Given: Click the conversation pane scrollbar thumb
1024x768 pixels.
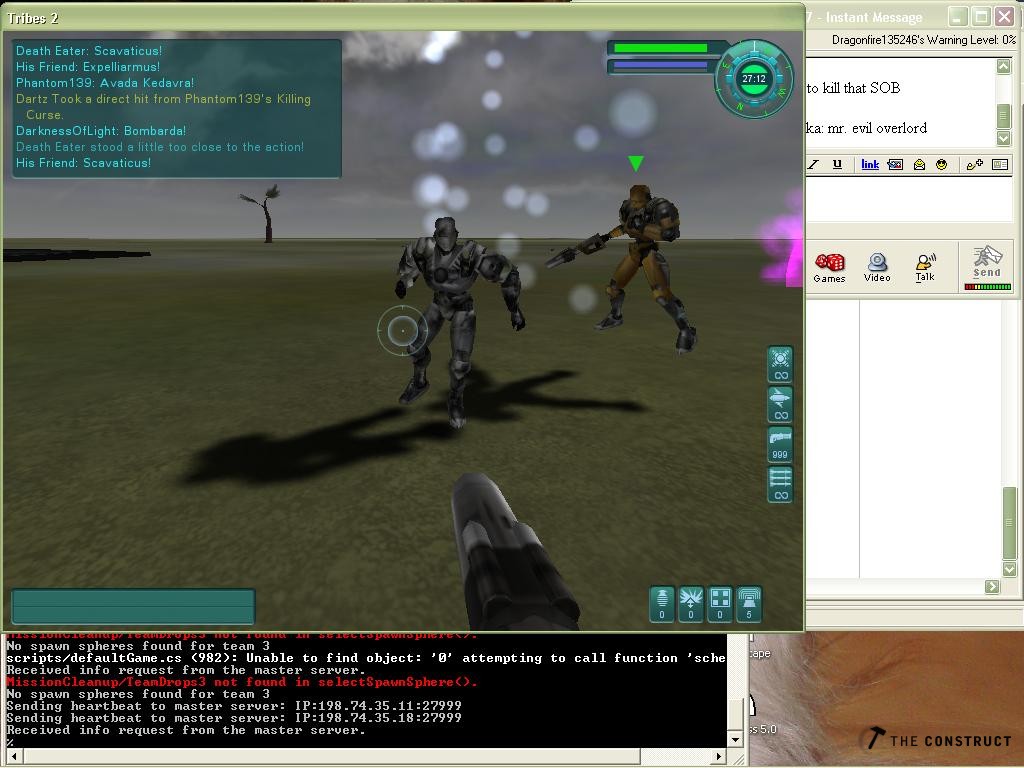Looking at the screenshot, I should coord(1004,116).
